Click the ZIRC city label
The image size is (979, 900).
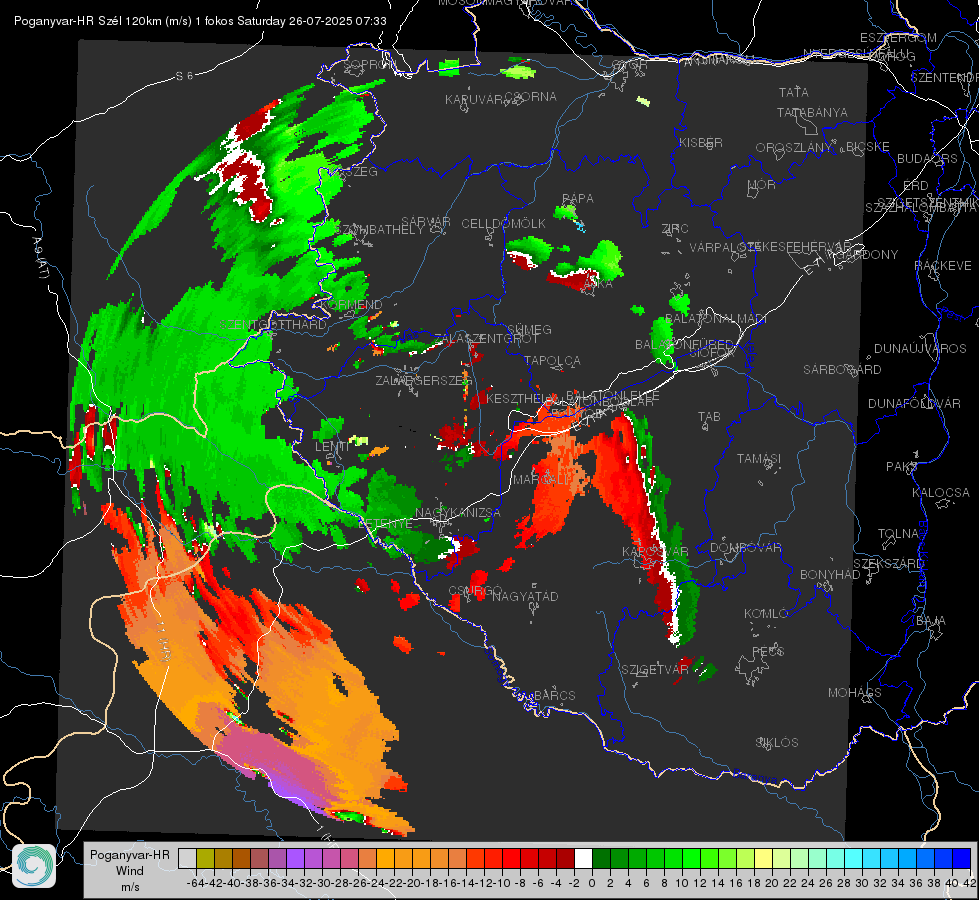675,229
